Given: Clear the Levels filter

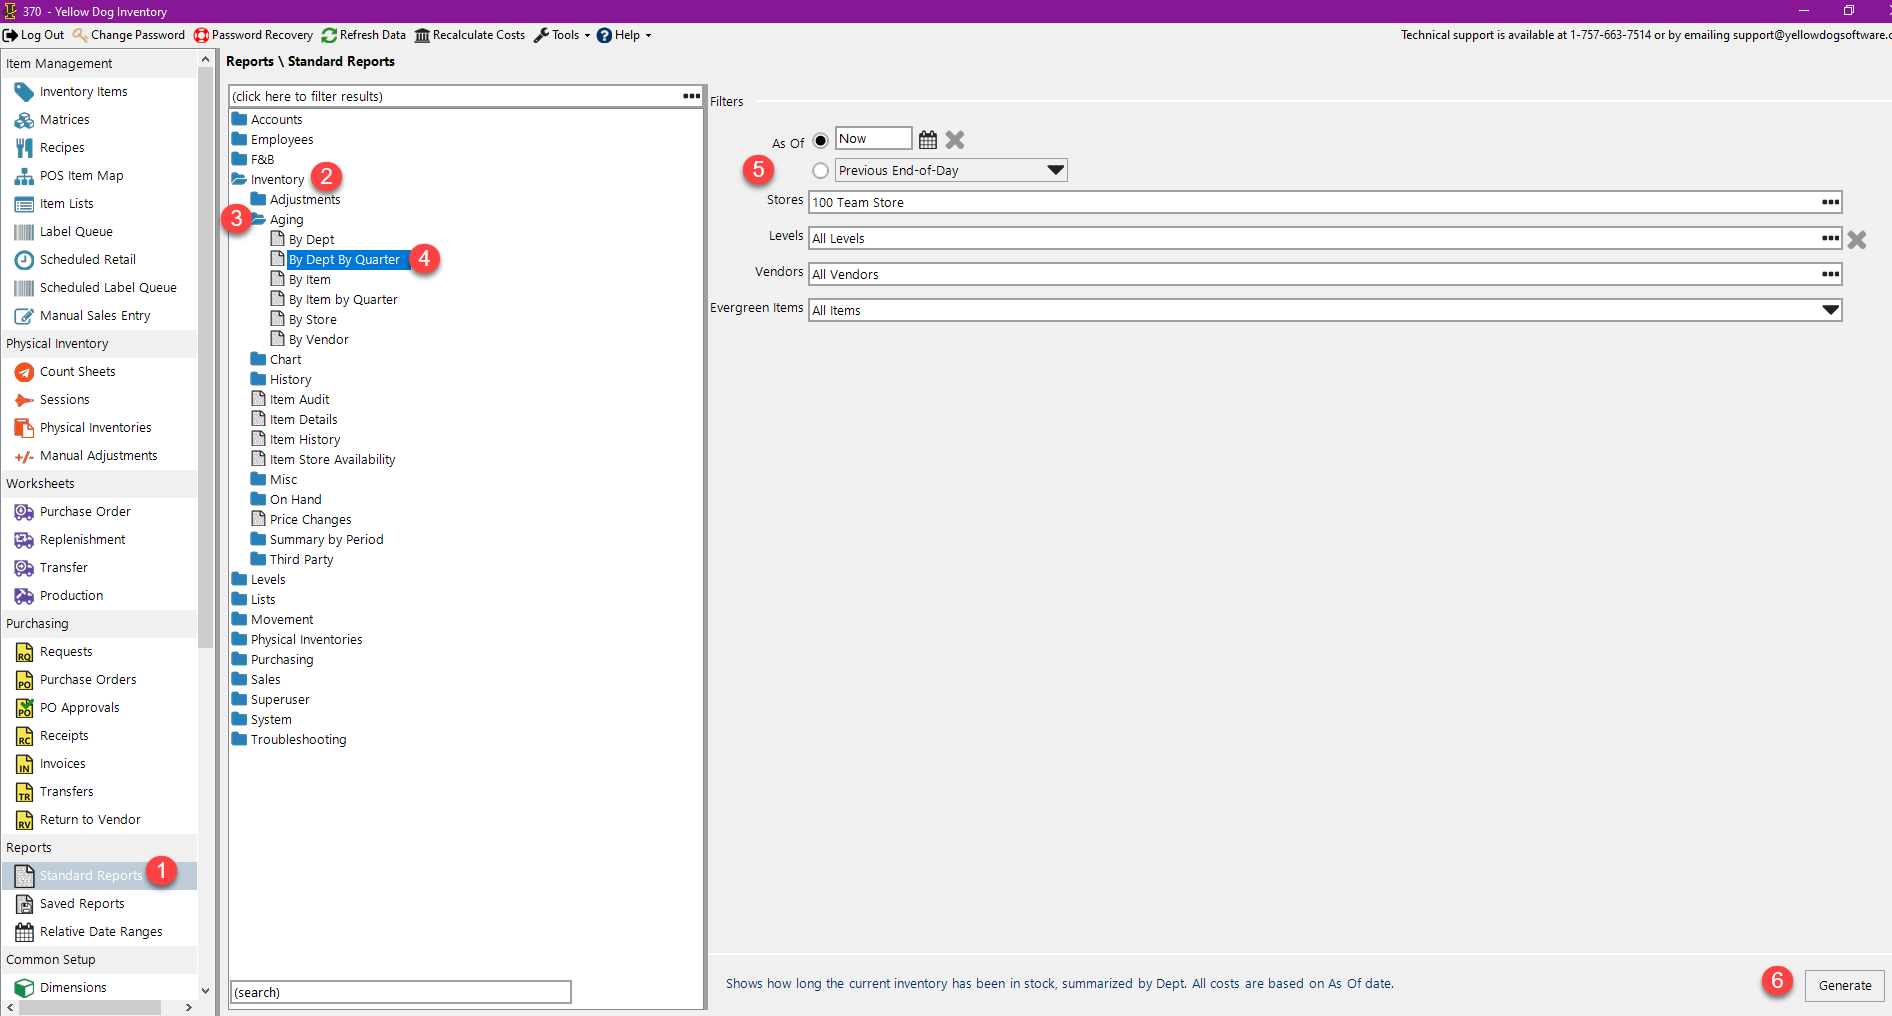Looking at the screenshot, I should [x=1857, y=239].
